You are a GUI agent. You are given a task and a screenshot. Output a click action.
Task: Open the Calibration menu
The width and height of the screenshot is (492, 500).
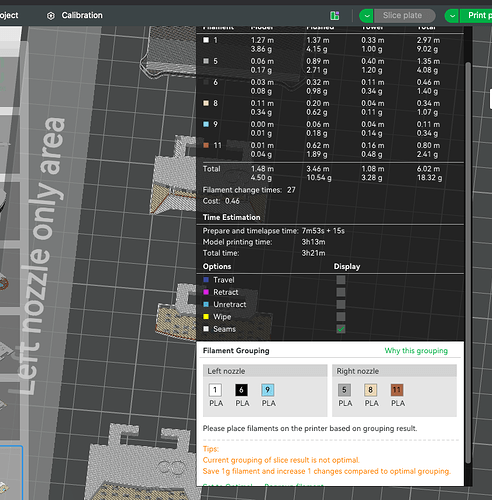point(82,15)
